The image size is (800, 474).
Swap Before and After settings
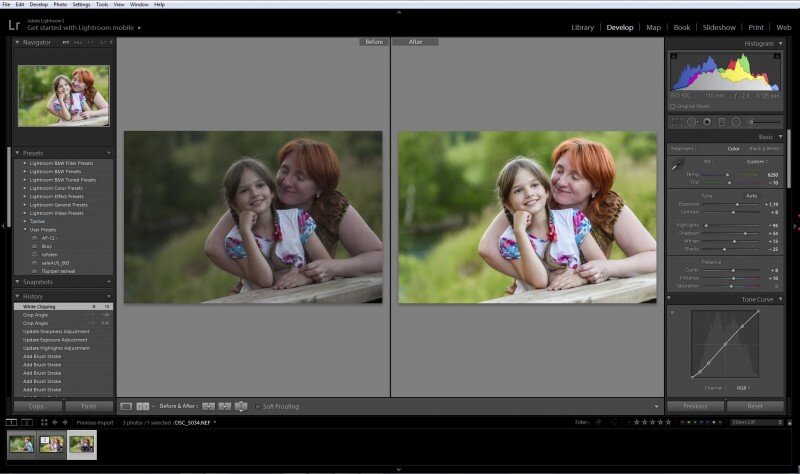(x=241, y=407)
